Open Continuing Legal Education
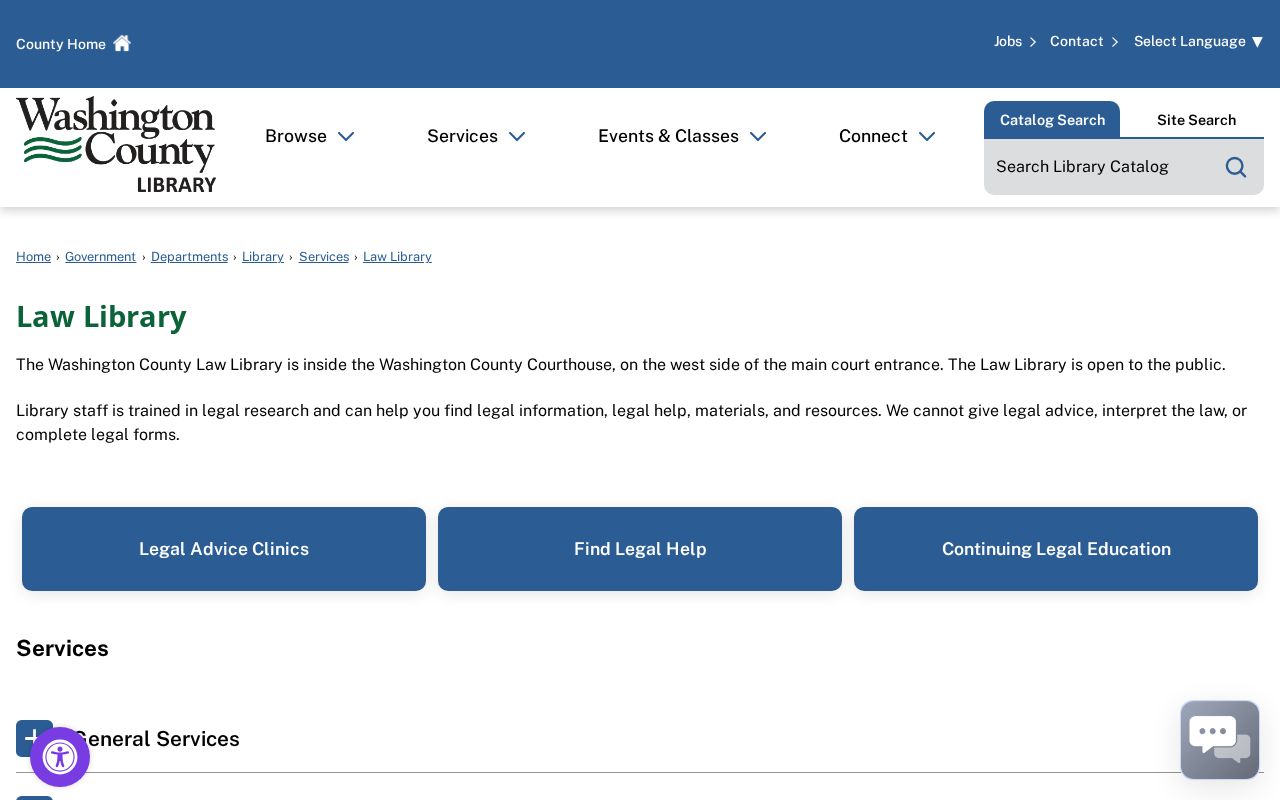The image size is (1280, 800). (1056, 549)
